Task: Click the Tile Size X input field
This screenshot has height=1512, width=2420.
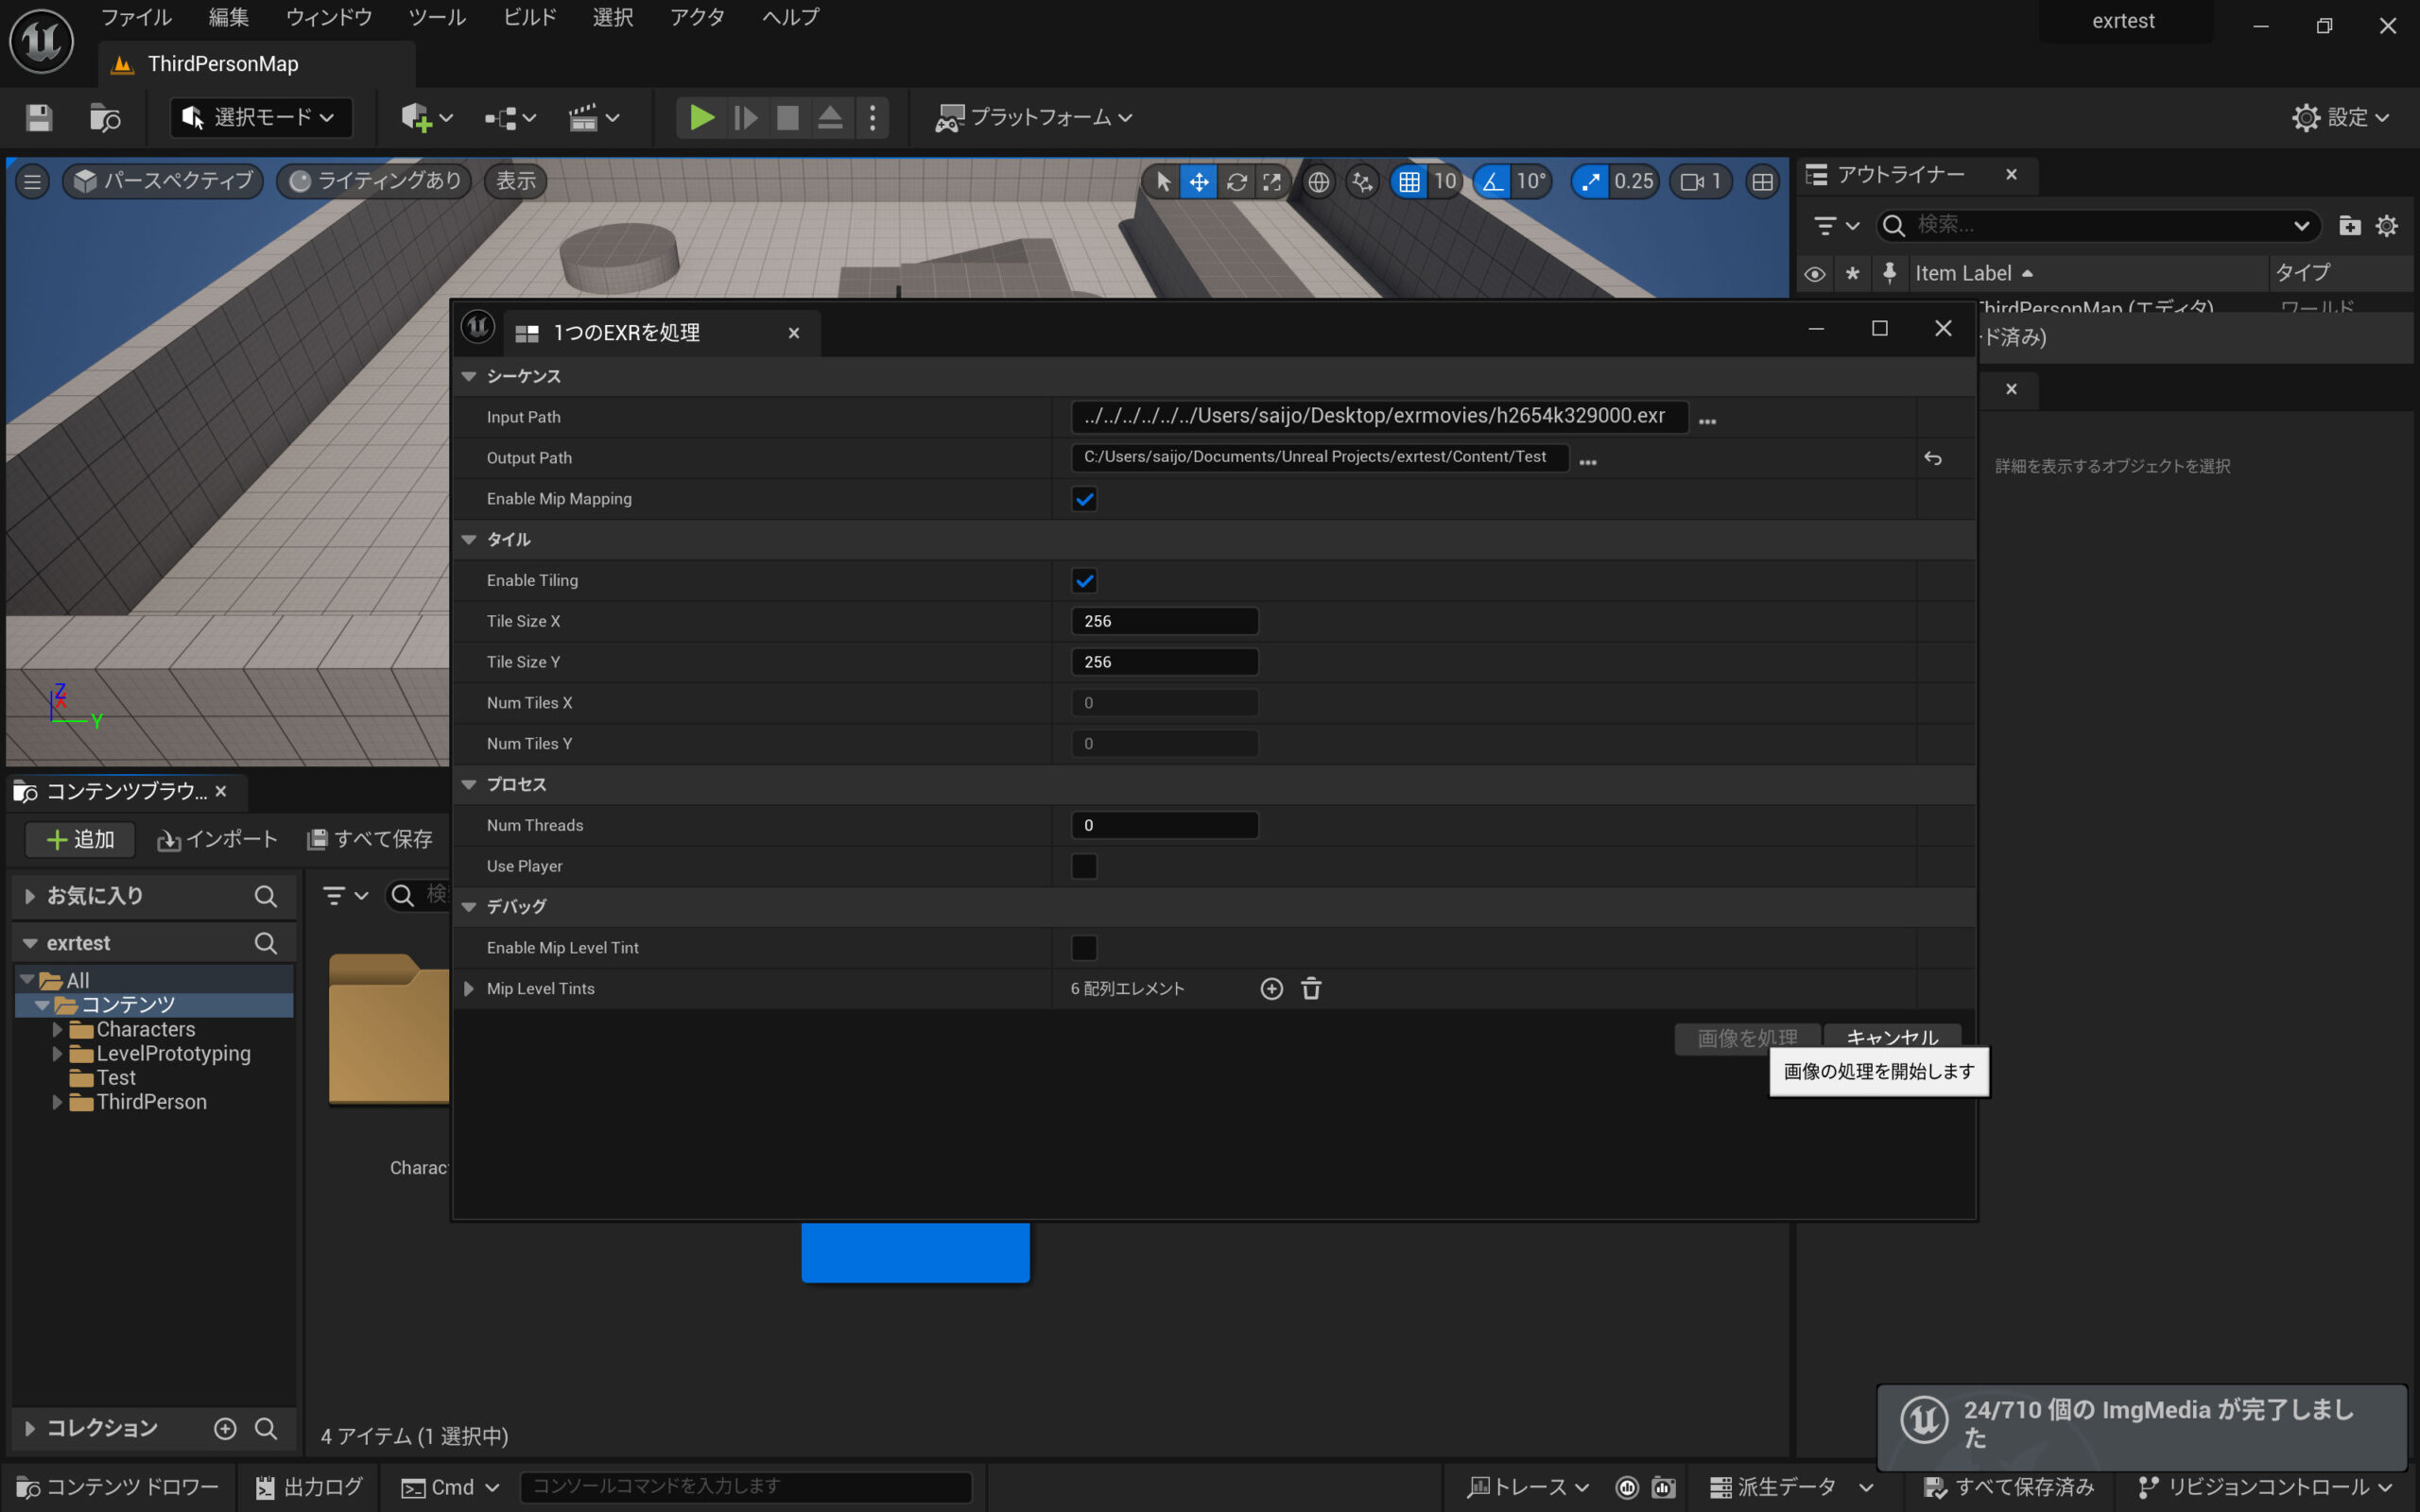Action: coord(1163,621)
